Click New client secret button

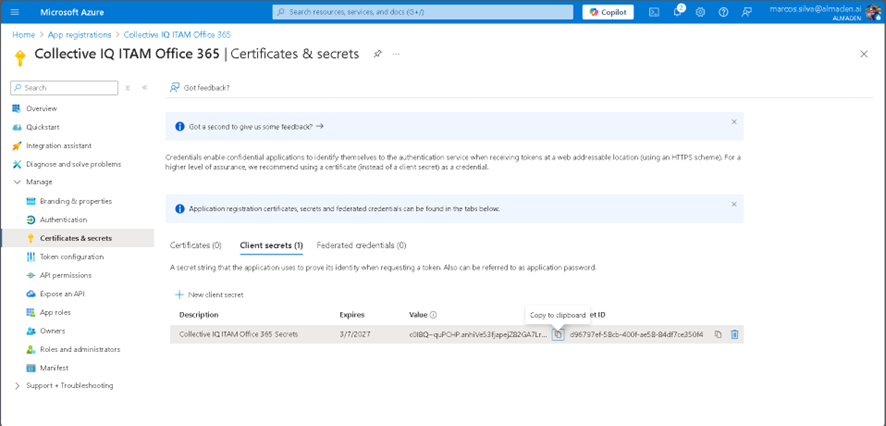(209, 295)
